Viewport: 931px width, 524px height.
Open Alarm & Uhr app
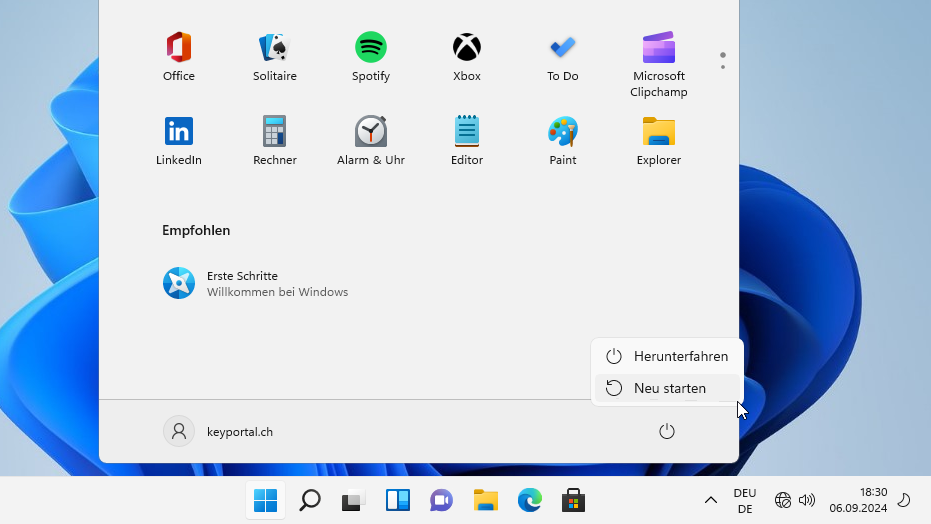pyautogui.click(x=370, y=141)
